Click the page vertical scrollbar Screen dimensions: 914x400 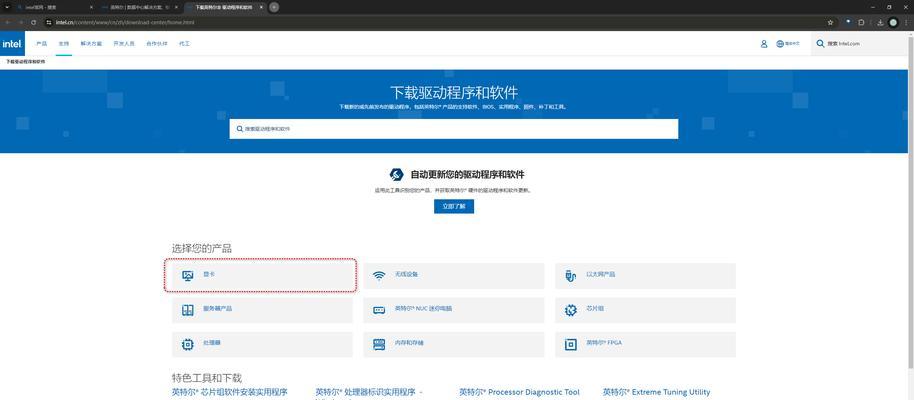(911, 201)
